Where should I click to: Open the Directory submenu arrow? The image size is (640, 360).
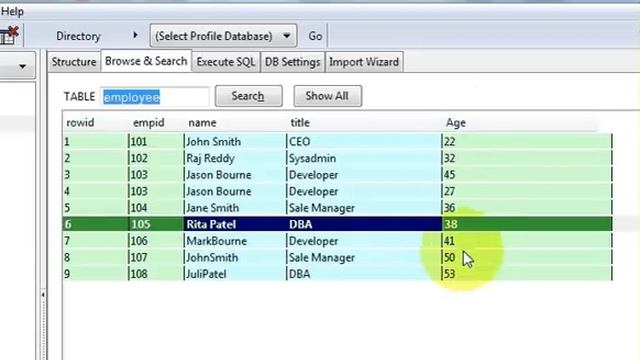135,36
